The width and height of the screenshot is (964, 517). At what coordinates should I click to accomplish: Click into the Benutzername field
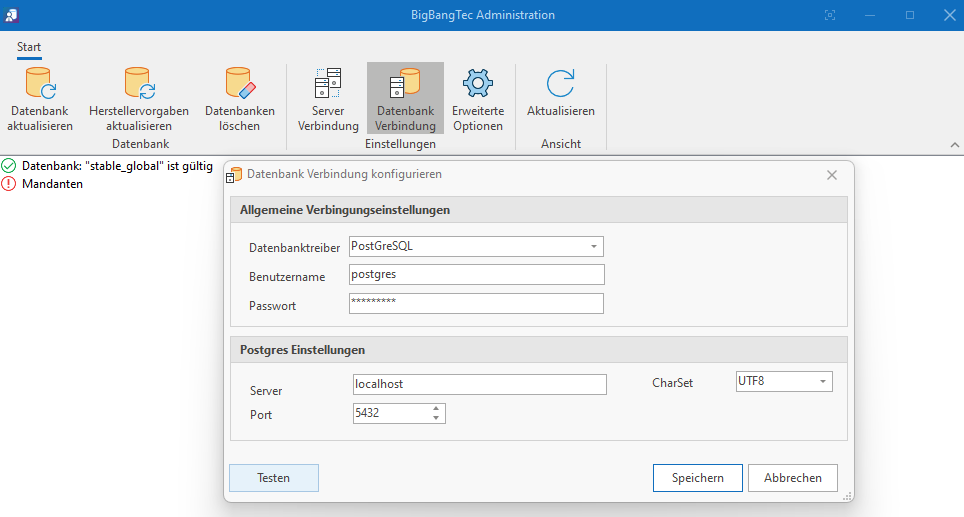(x=476, y=274)
